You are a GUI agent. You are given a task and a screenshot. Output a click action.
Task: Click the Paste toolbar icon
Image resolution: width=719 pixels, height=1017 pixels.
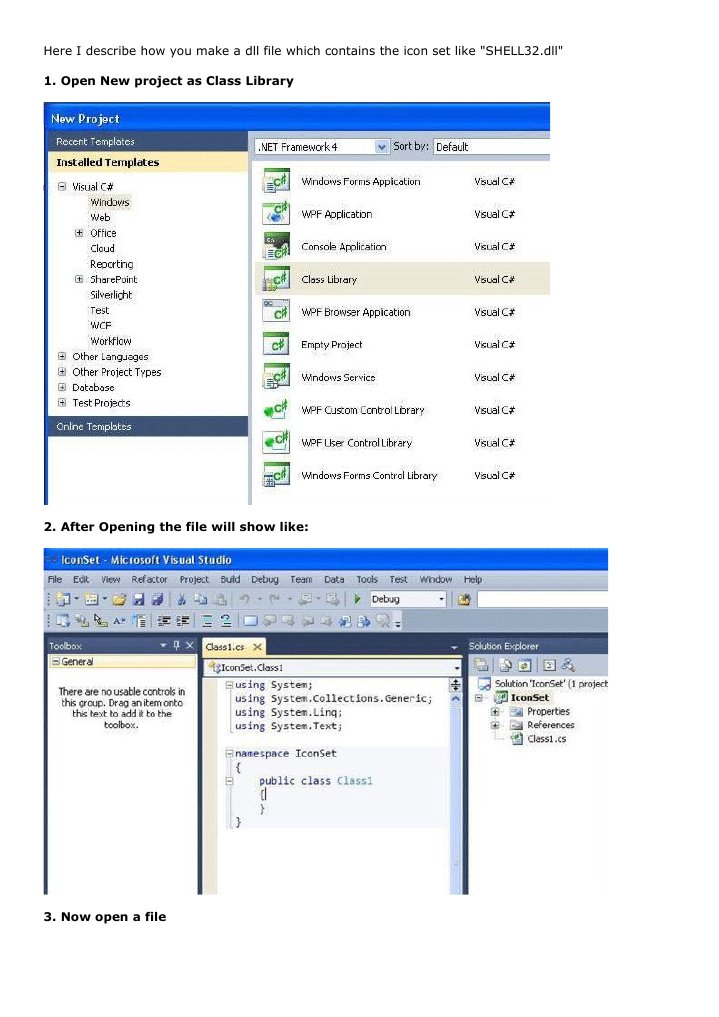[220, 599]
